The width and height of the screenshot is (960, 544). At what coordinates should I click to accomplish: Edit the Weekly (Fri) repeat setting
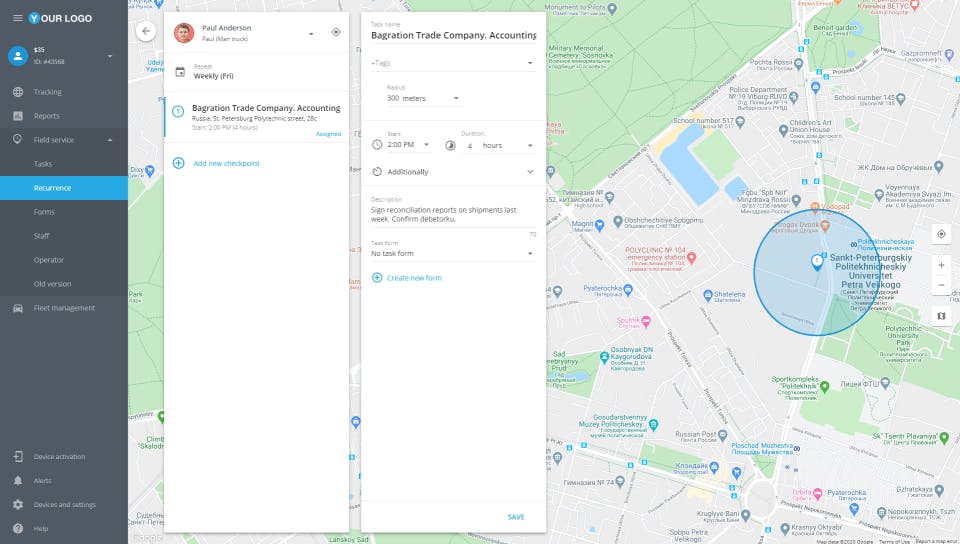click(x=214, y=76)
